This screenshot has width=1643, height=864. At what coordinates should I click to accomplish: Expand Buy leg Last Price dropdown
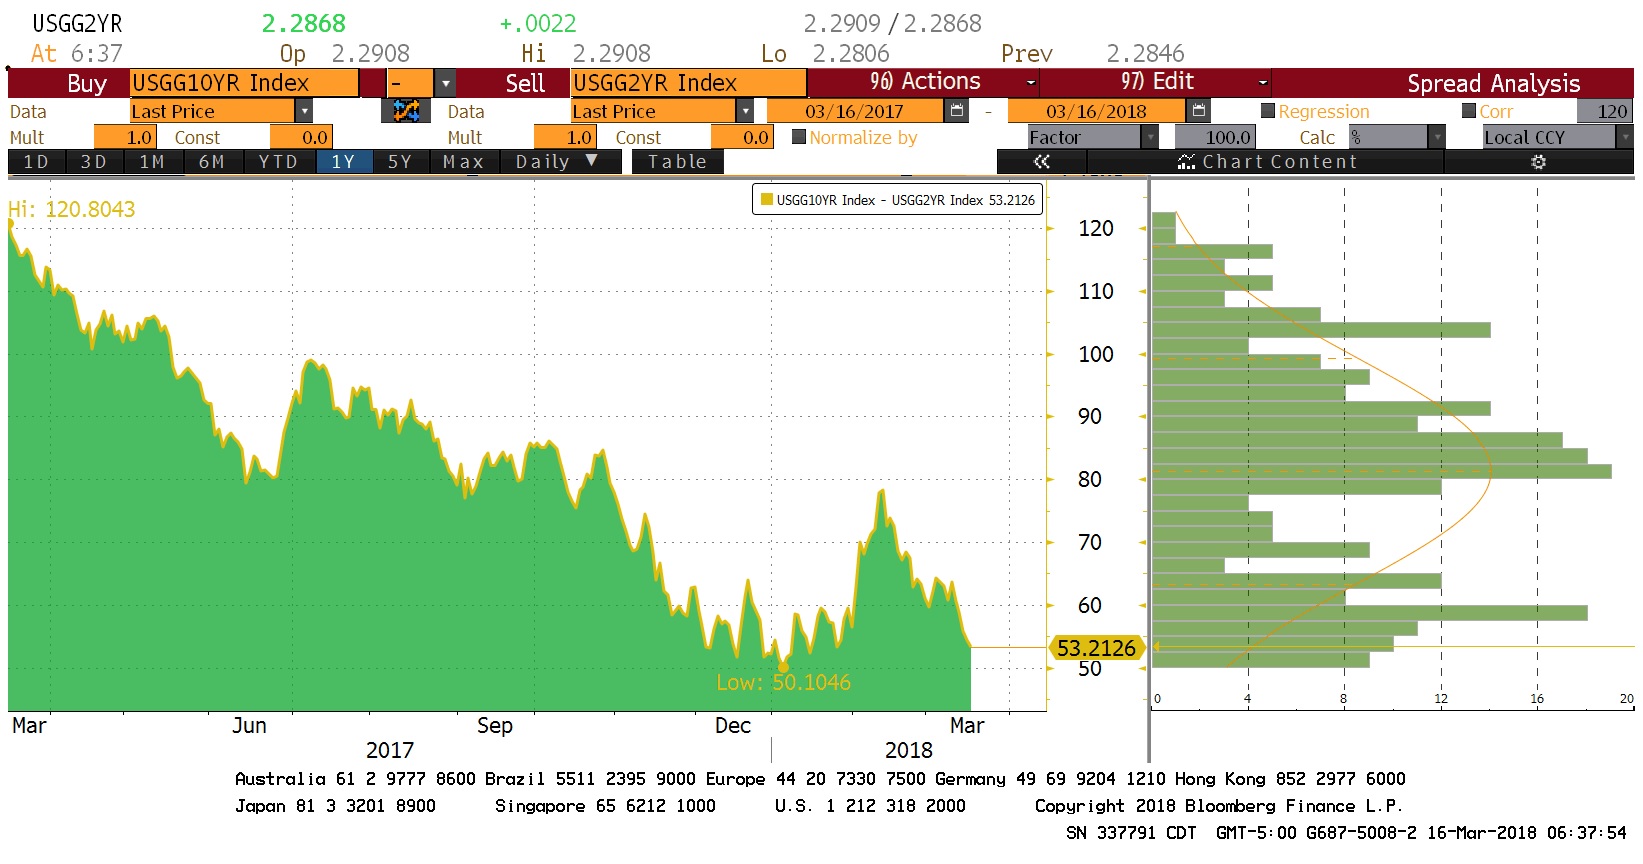tap(305, 111)
